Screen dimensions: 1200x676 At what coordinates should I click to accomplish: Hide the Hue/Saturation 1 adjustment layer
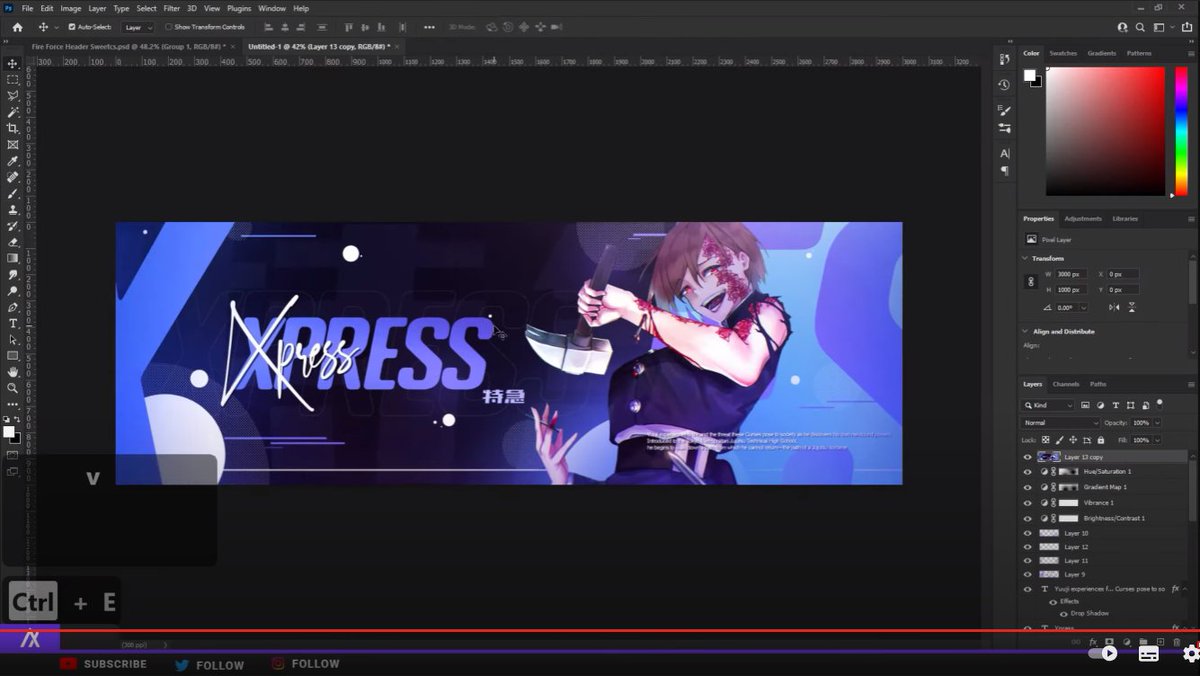(x=1027, y=471)
